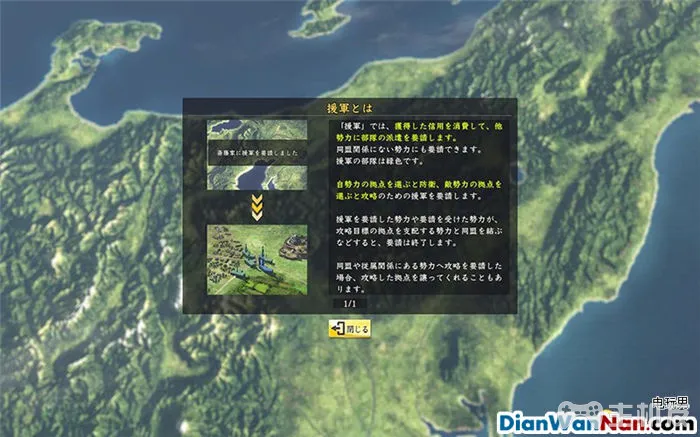Viewport: 700px width, 437px height.
Task: Click the exit arrow icon on 閉じる button
Action: tap(338, 329)
